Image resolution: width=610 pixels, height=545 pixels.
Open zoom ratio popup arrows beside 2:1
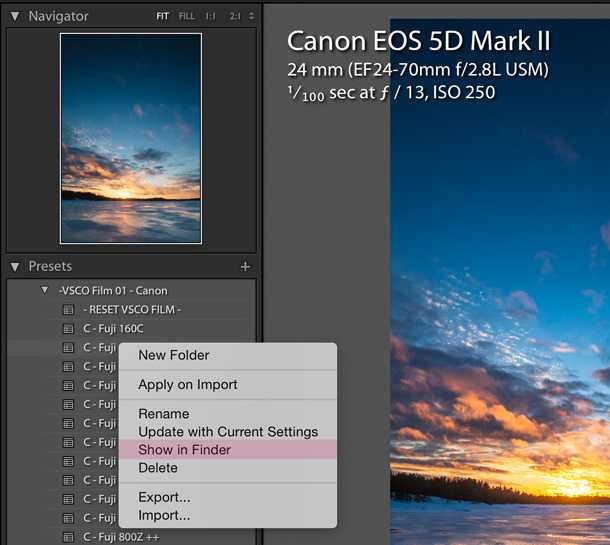click(x=250, y=16)
